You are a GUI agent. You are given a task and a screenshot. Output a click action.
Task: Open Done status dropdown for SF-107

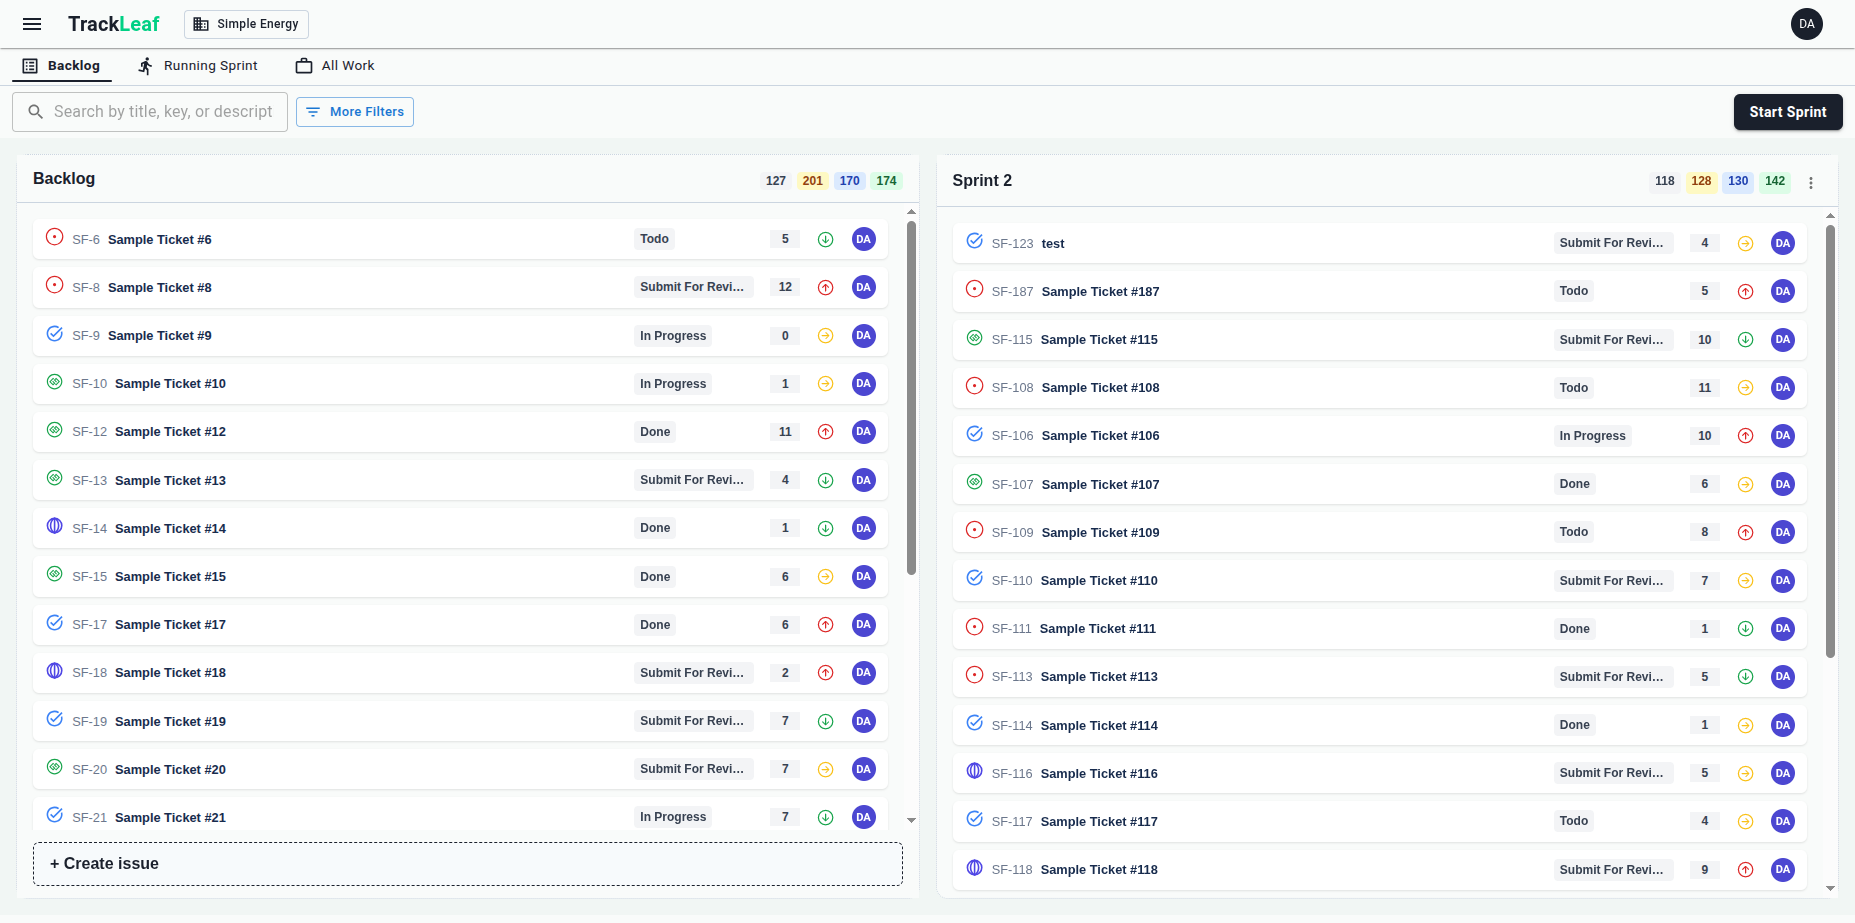point(1575,484)
